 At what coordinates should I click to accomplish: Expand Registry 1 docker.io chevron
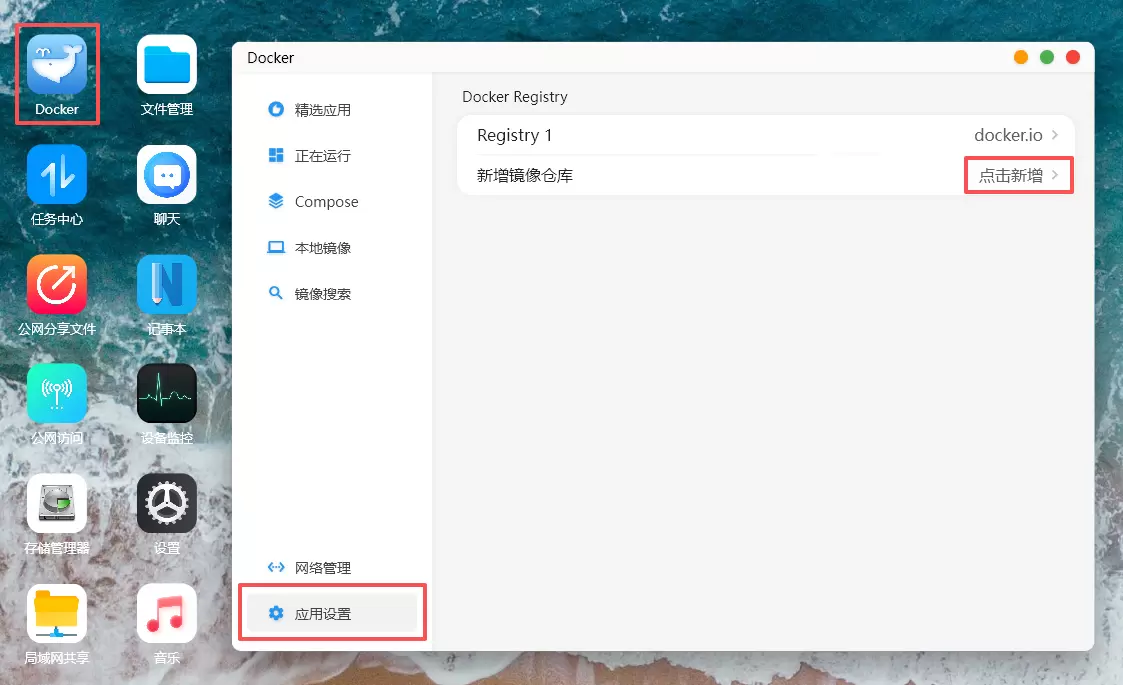[x=1055, y=135]
